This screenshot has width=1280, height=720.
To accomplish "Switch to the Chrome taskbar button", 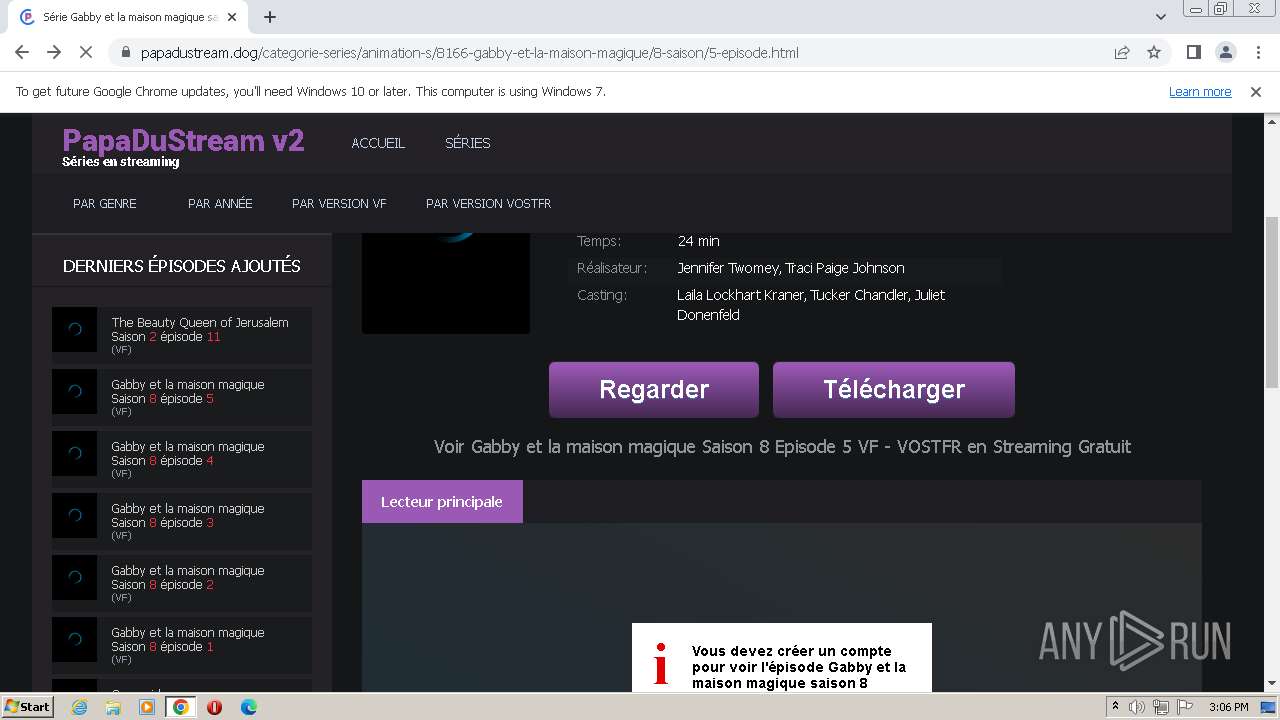I will click(x=180, y=707).
